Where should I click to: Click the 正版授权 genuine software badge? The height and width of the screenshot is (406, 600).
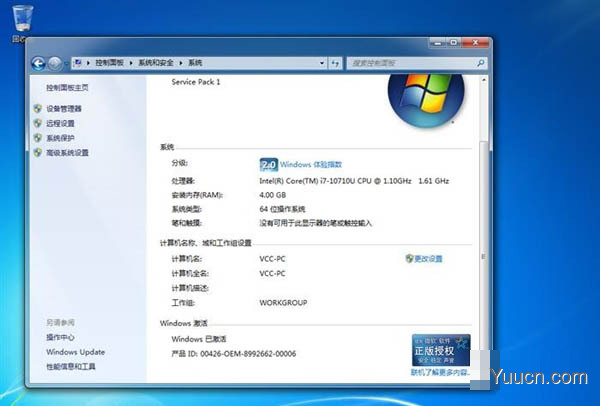(x=441, y=350)
